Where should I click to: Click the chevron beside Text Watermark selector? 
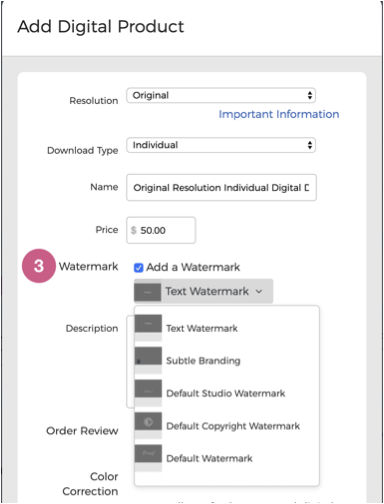click(x=259, y=292)
